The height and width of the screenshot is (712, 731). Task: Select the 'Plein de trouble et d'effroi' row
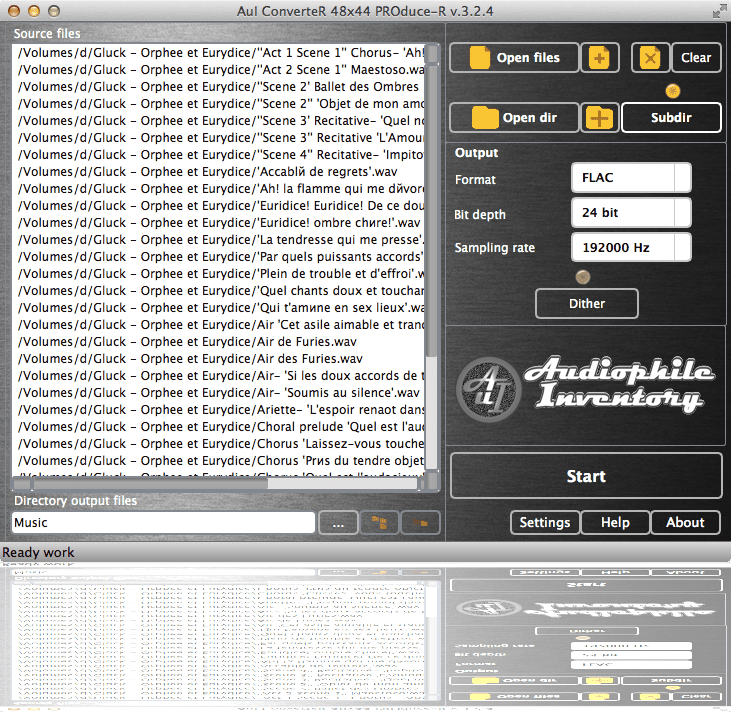click(218, 274)
